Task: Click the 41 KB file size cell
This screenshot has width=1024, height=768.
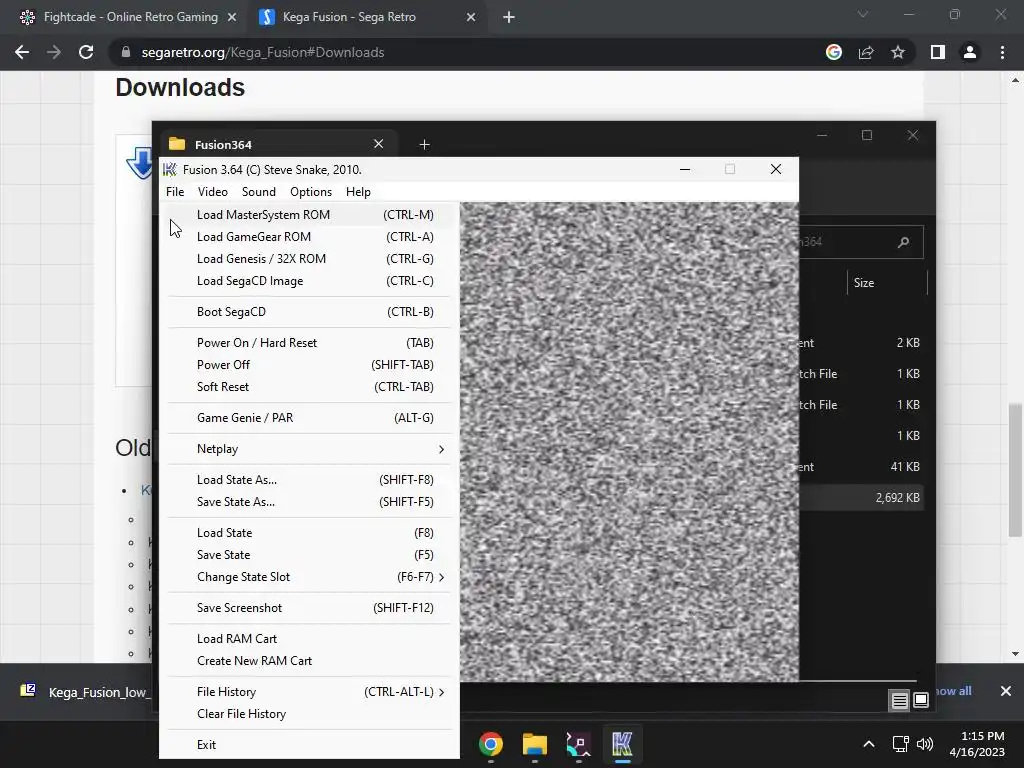Action: (x=905, y=468)
